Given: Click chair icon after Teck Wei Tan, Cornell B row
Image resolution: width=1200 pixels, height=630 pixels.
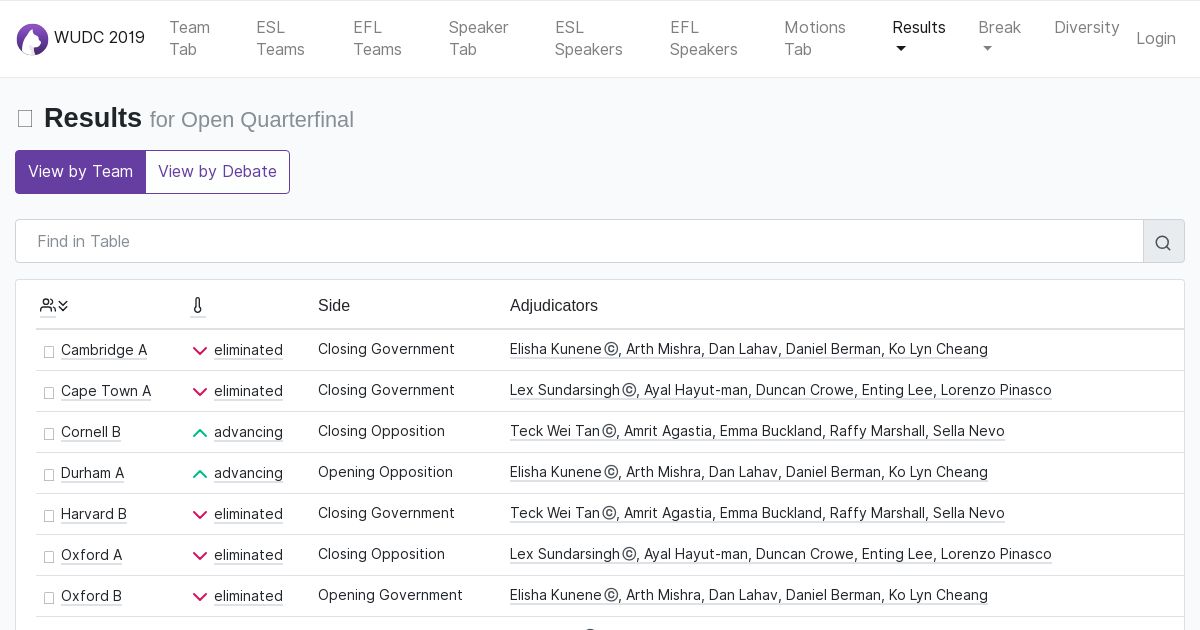Looking at the screenshot, I should [x=609, y=432].
